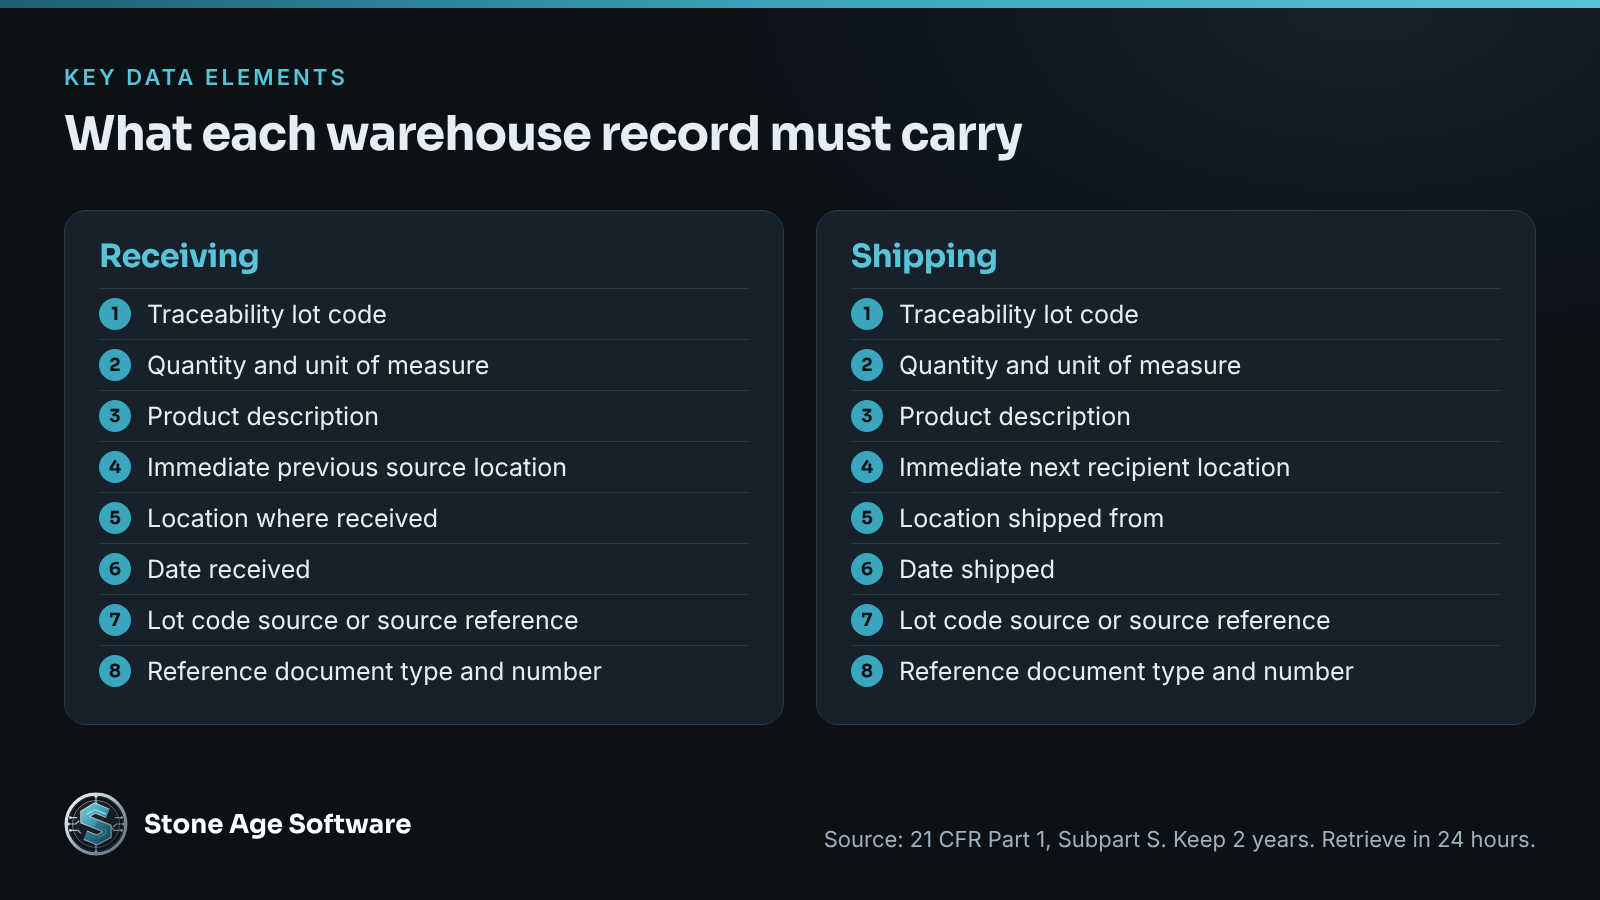Select badge 8 beside Shipping's Reference document row
This screenshot has height=900, width=1600.
(867, 671)
